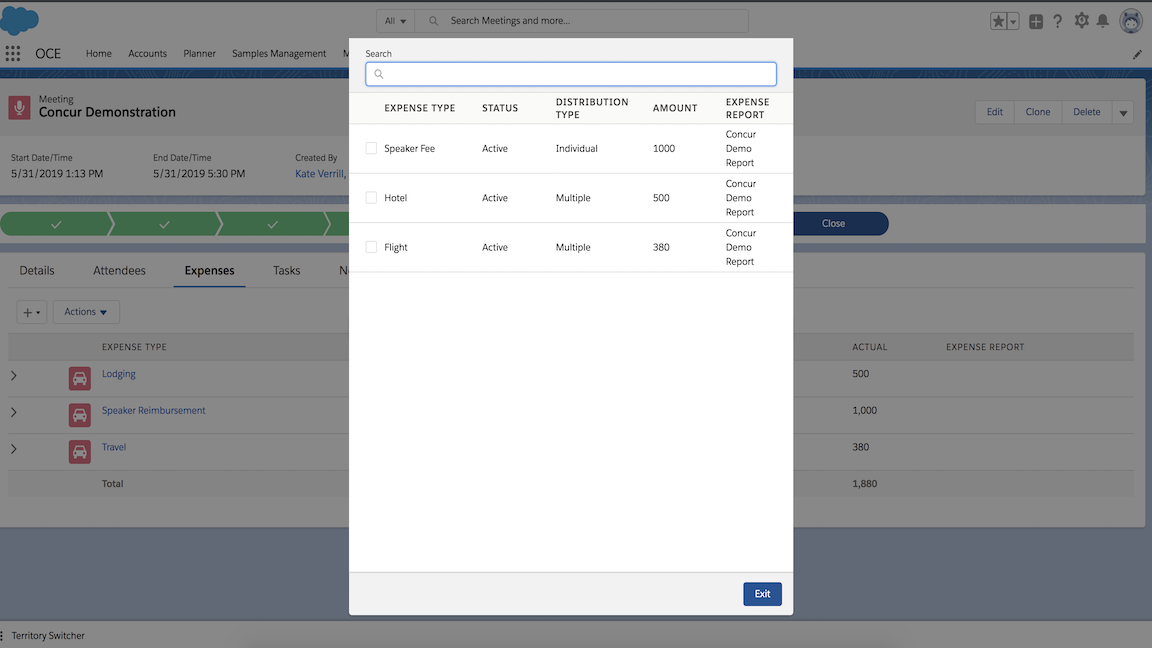Click the Meeting microphone record icon
Image resolution: width=1152 pixels, height=648 pixels.
point(19,107)
